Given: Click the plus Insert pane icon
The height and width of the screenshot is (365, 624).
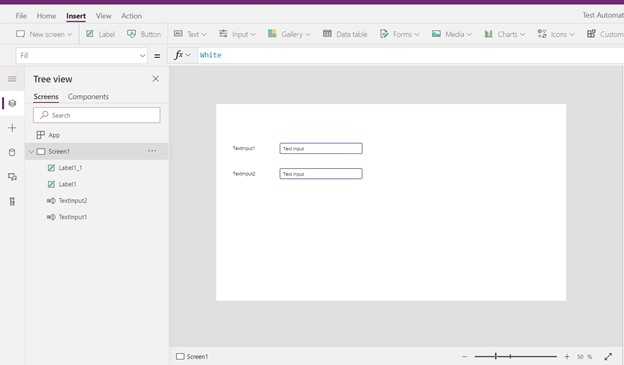Looking at the screenshot, I should click(12, 128).
